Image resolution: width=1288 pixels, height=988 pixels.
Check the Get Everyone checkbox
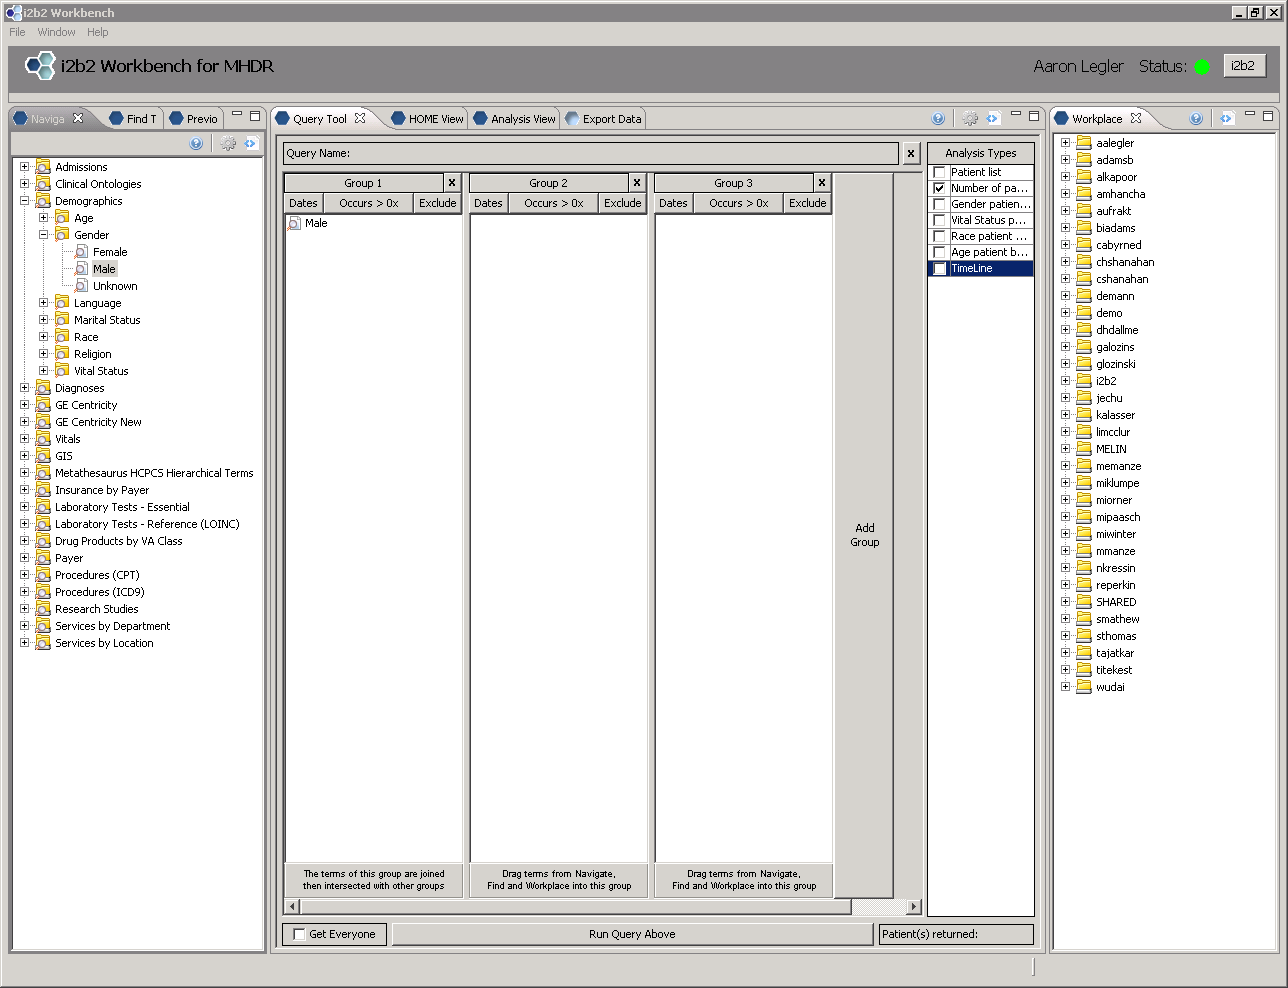(299, 934)
